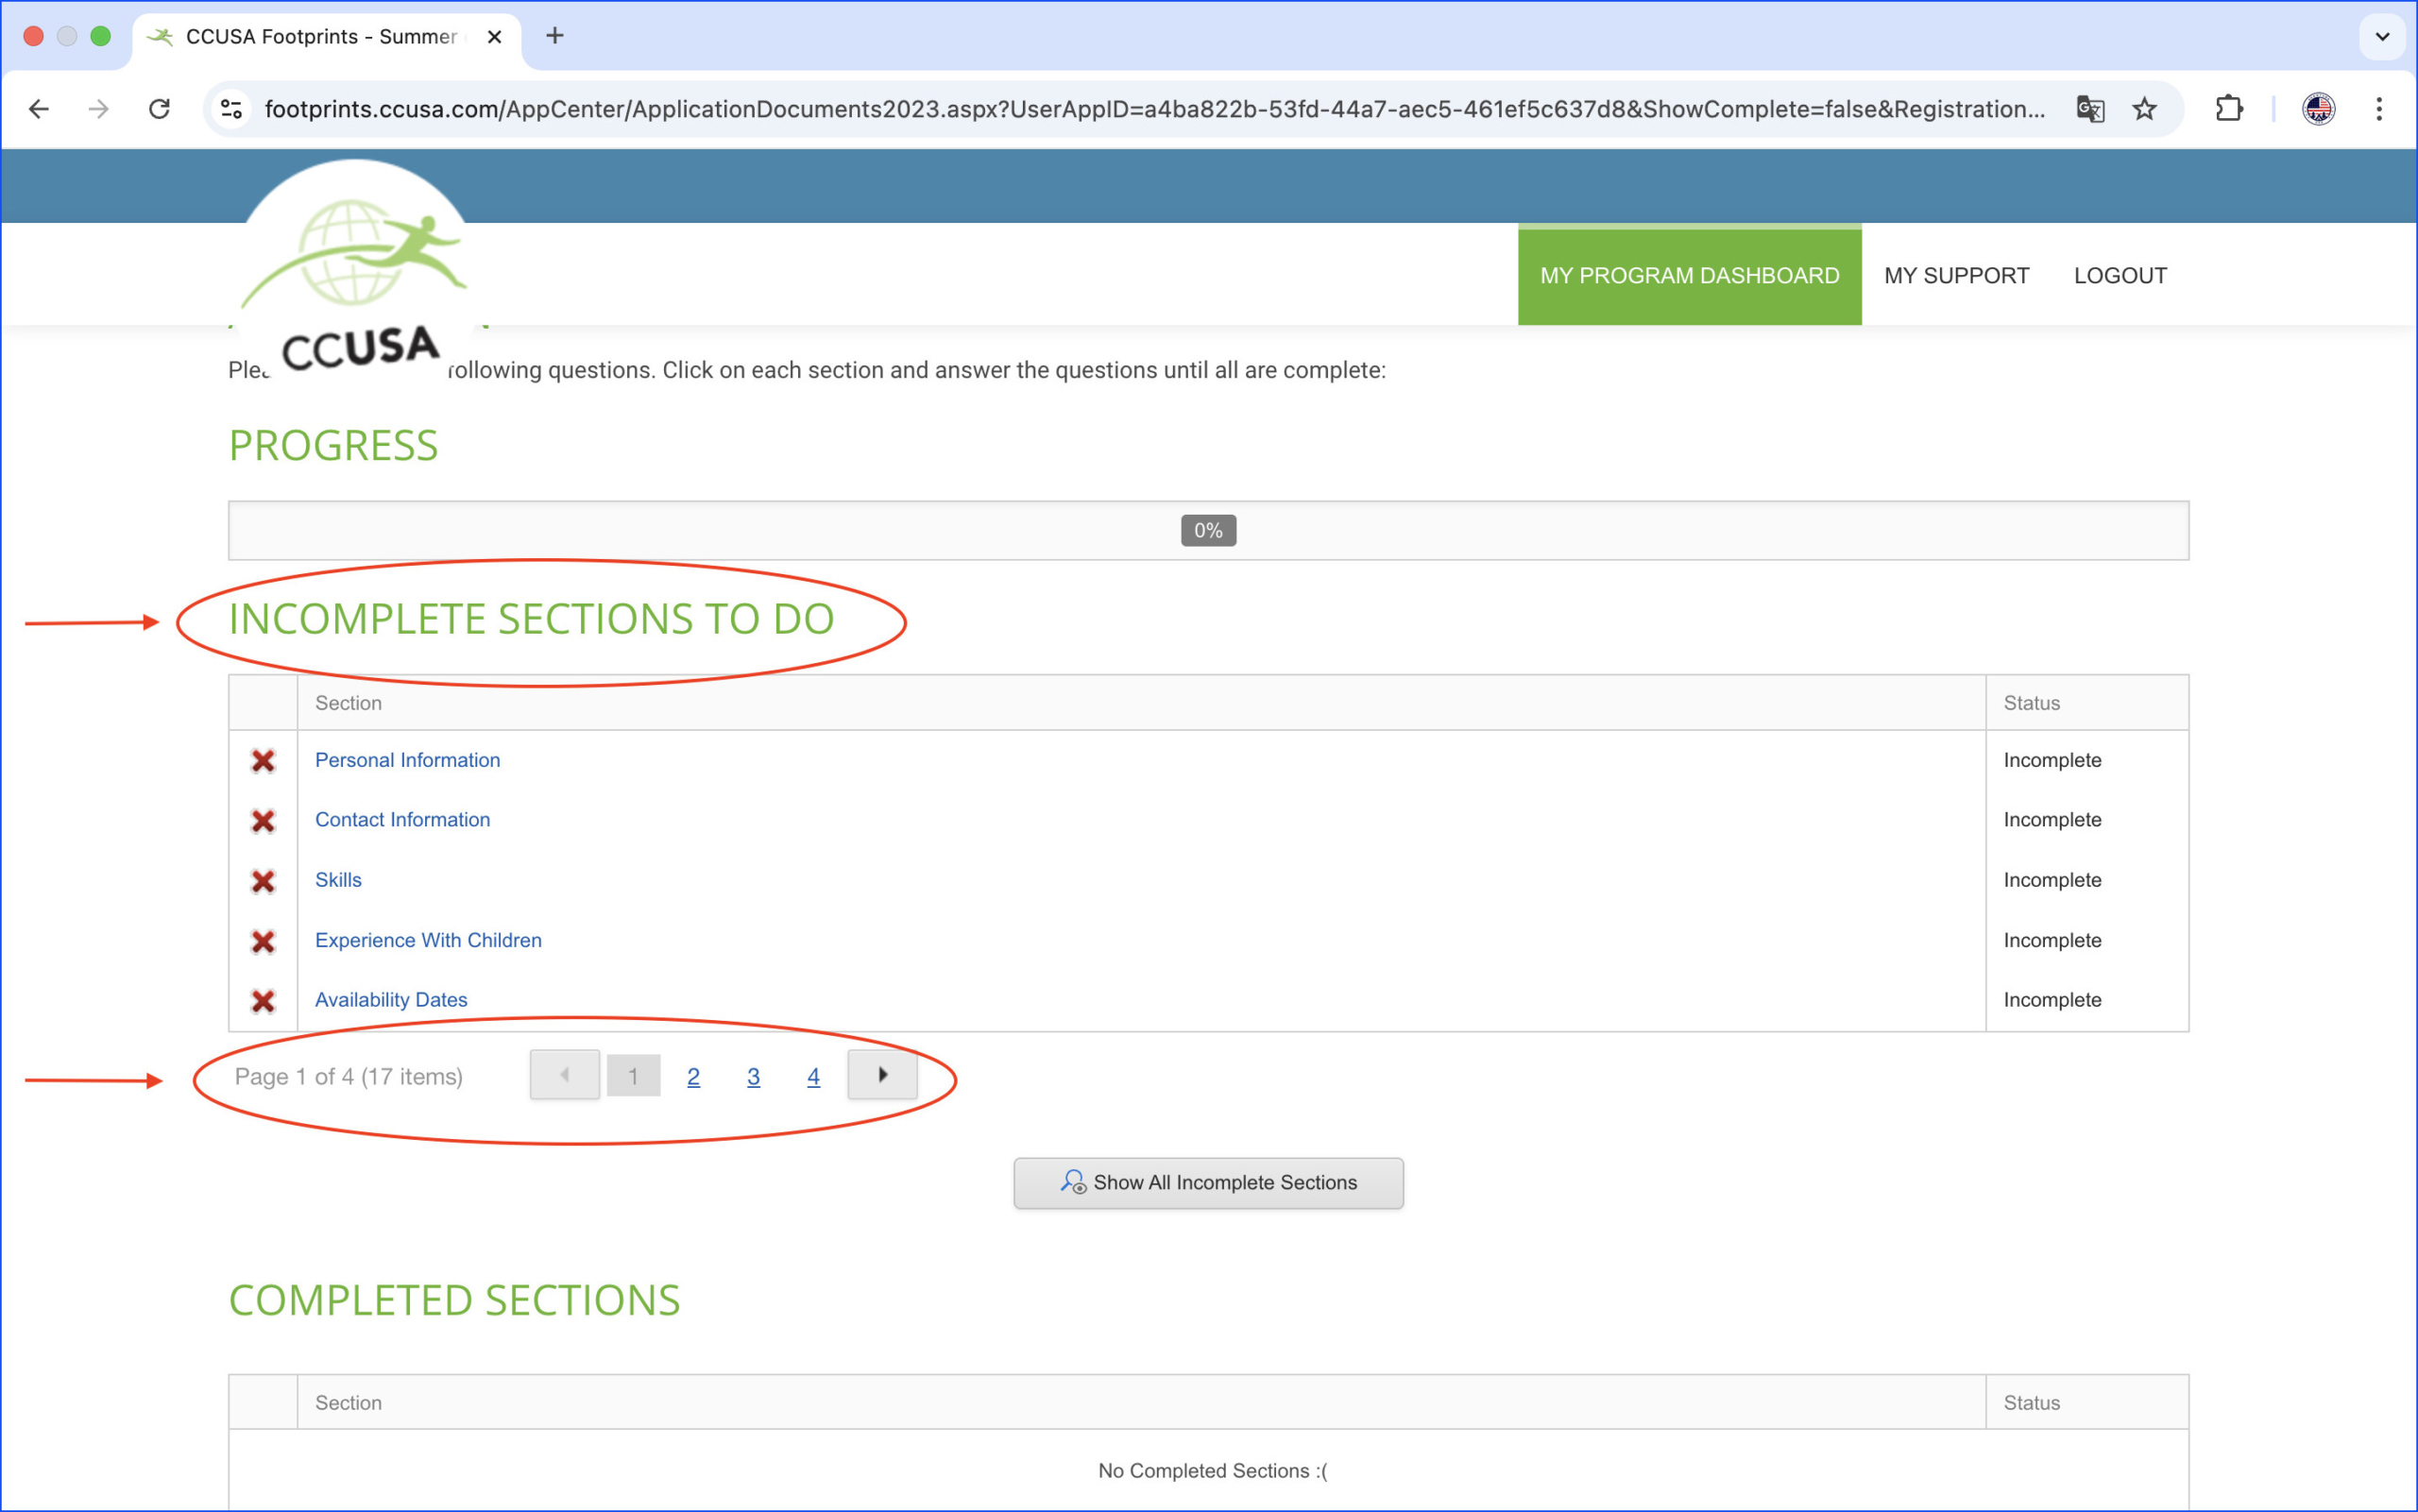Open the Google Translate icon in address bar
The width and height of the screenshot is (2418, 1512).
tap(2089, 109)
